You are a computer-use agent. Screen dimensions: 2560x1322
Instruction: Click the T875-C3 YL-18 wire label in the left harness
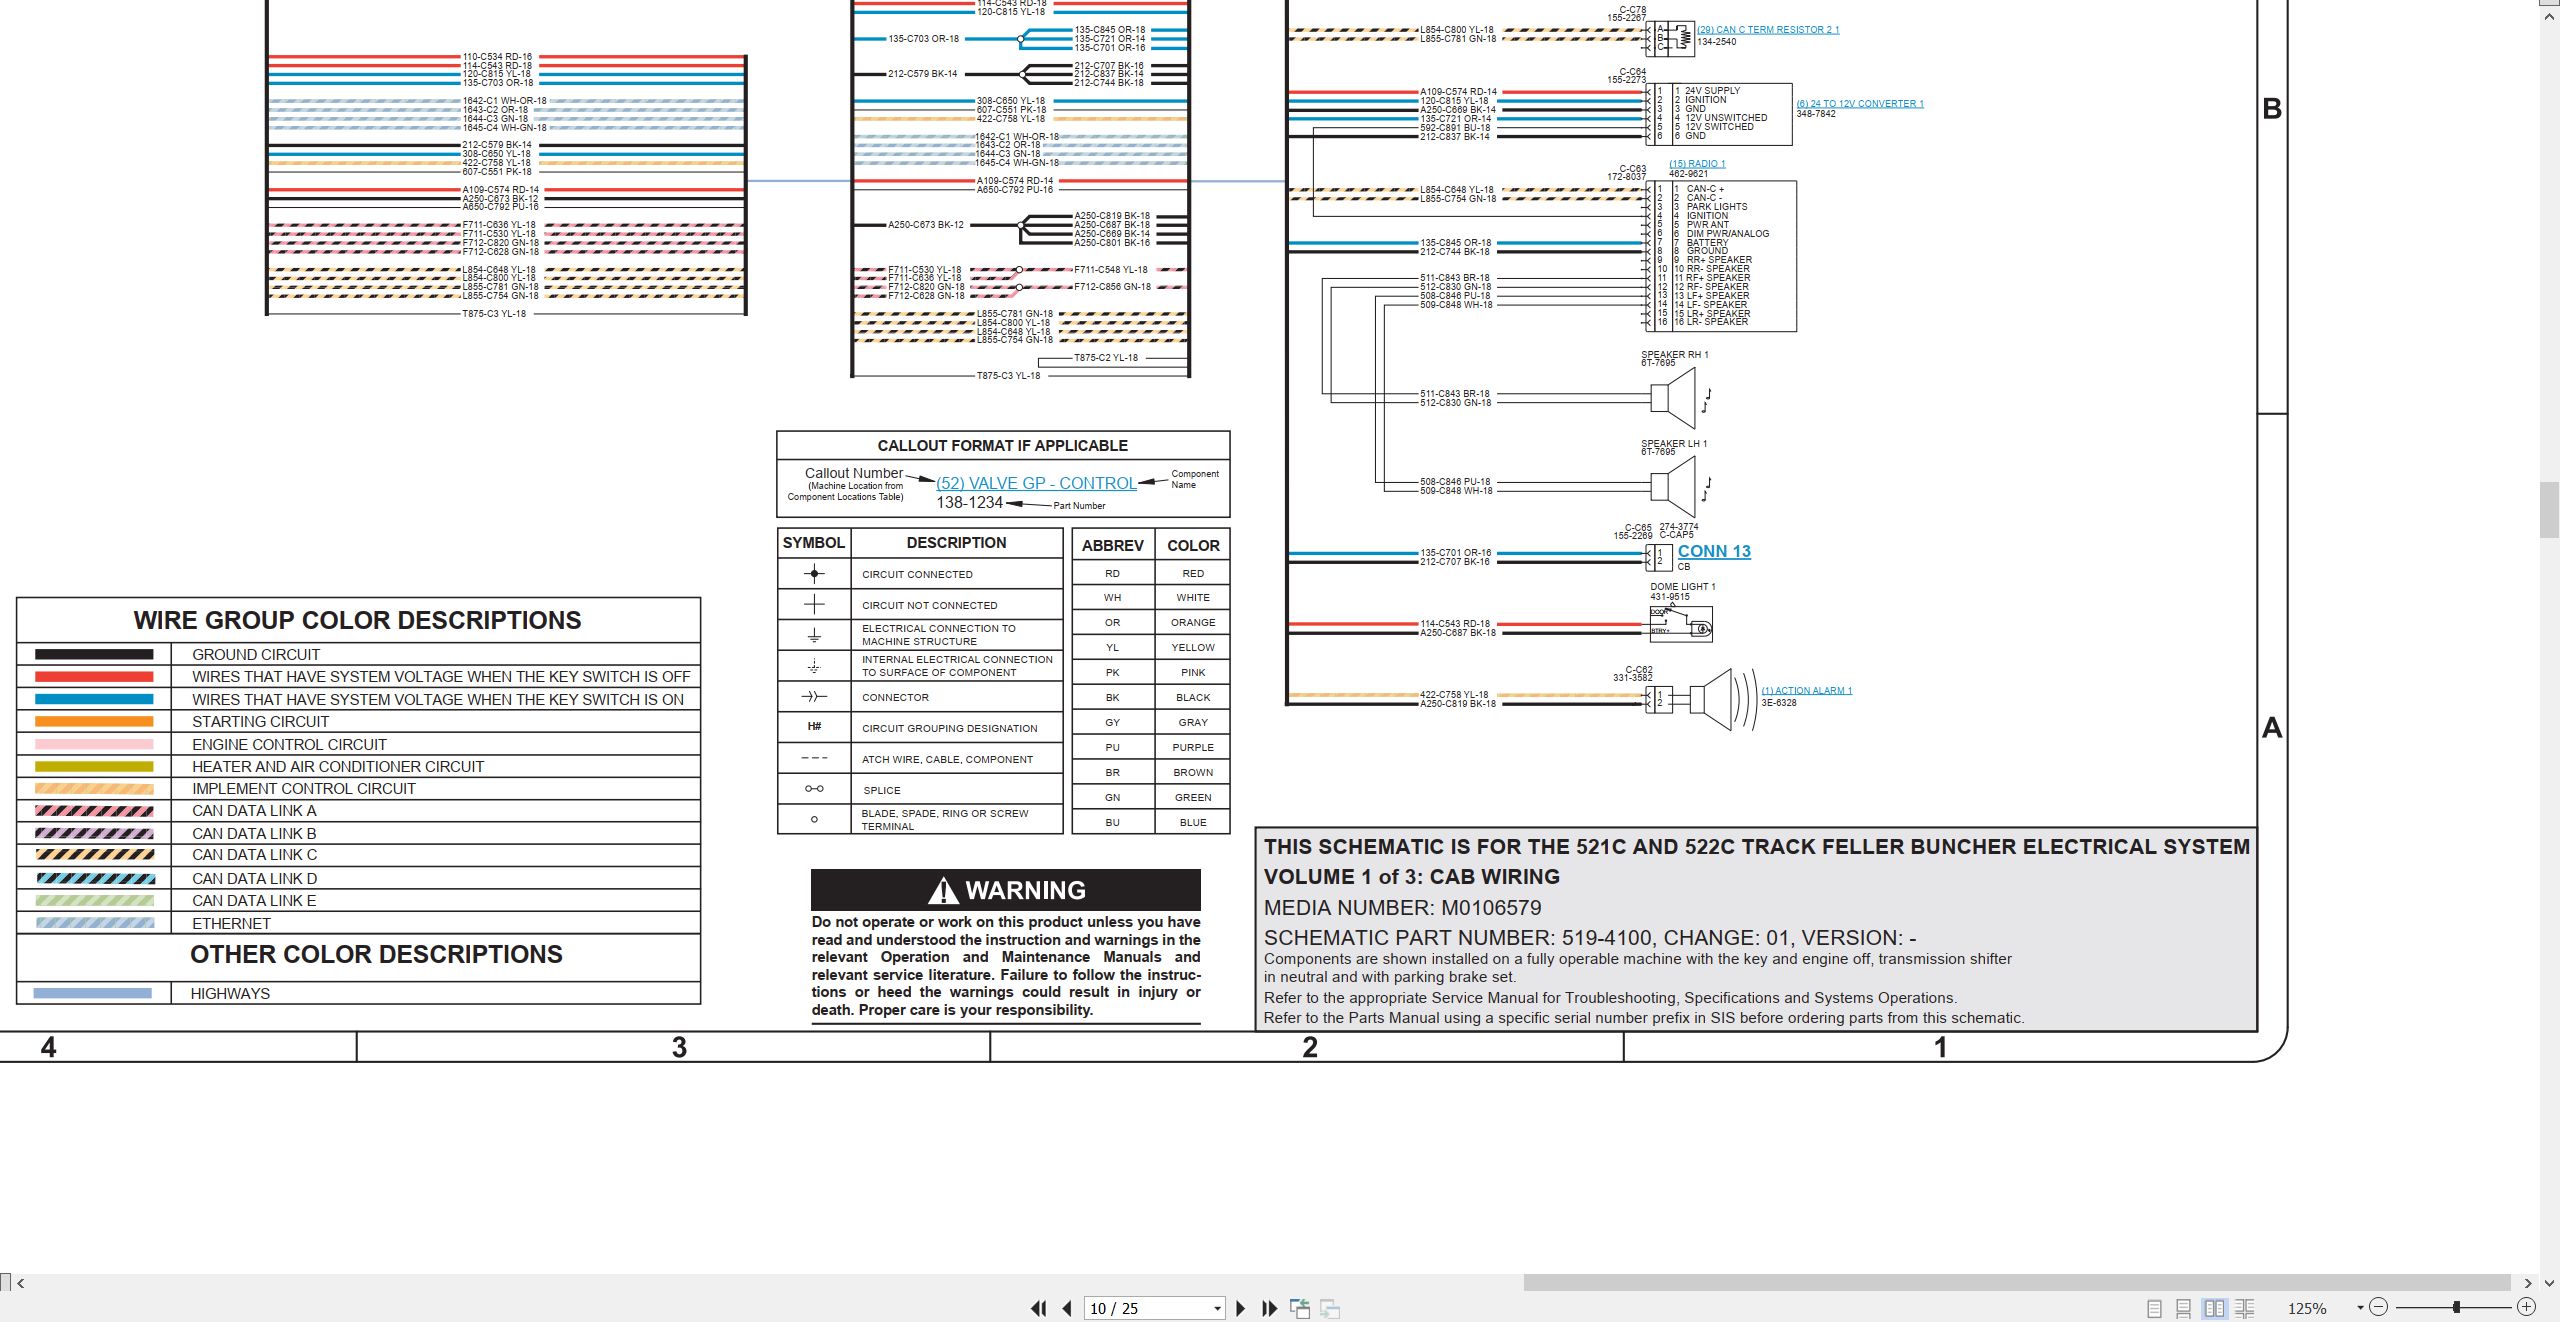pyautogui.click(x=494, y=314)
